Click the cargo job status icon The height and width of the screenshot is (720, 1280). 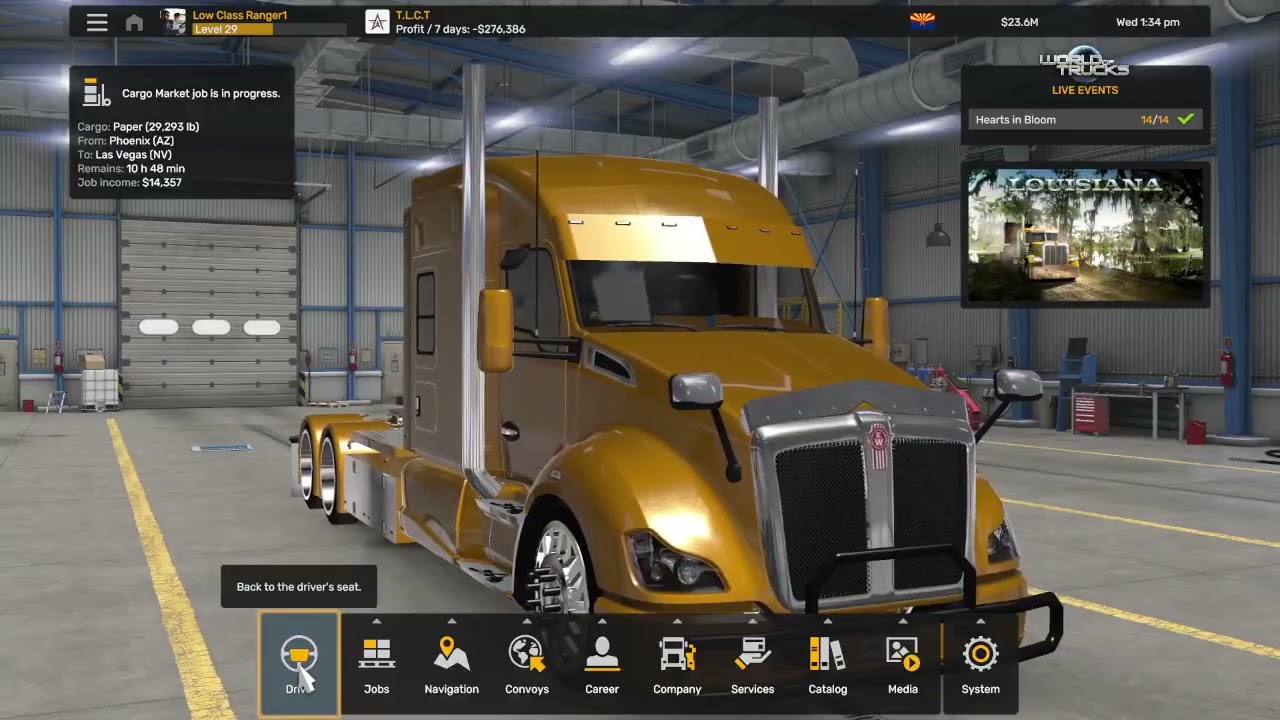[x=97, y=92]
